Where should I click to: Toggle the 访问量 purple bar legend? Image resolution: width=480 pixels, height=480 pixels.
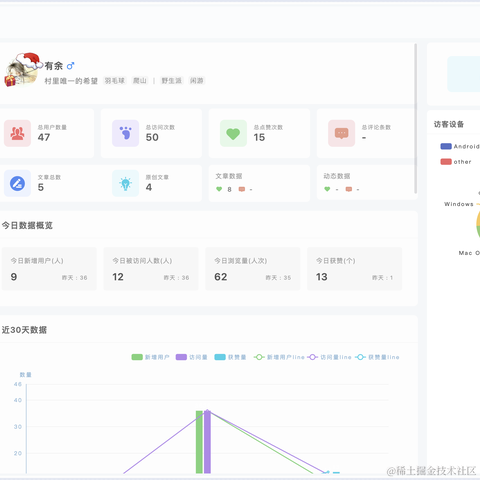click(x=192, y=357)
